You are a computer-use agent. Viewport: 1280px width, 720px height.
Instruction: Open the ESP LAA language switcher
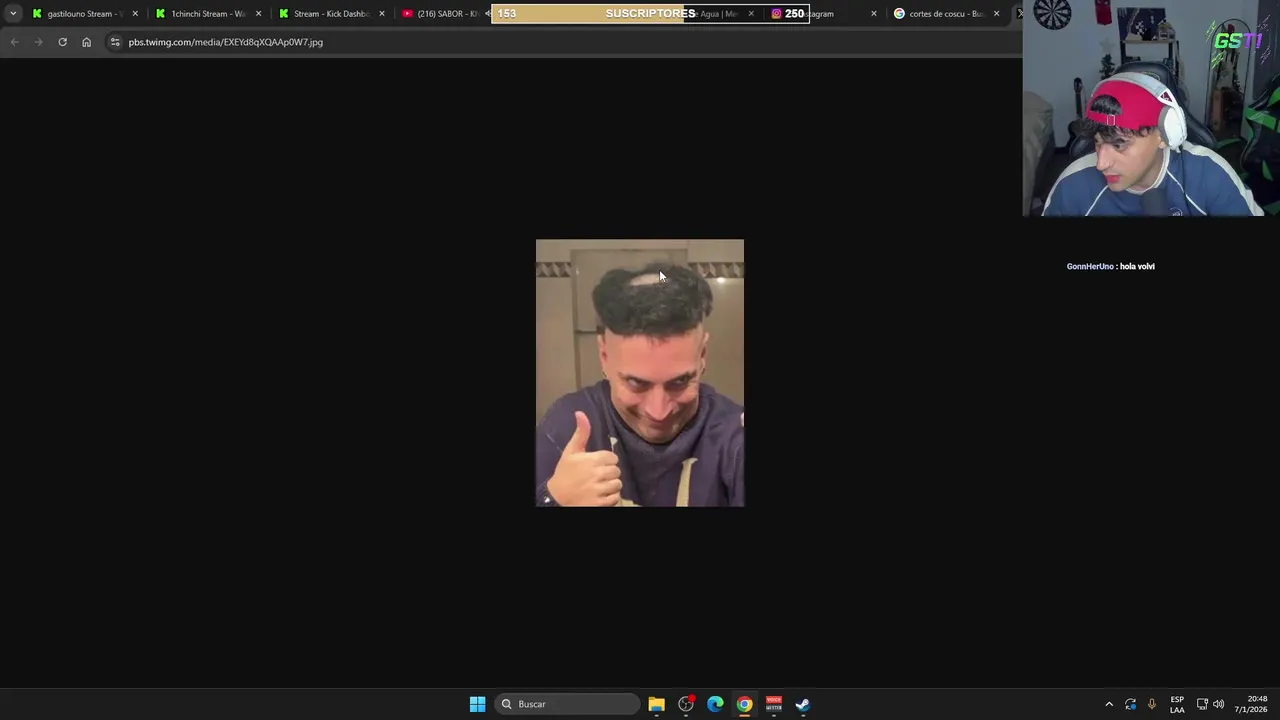pyautogui.click(x=1177, y=704)
